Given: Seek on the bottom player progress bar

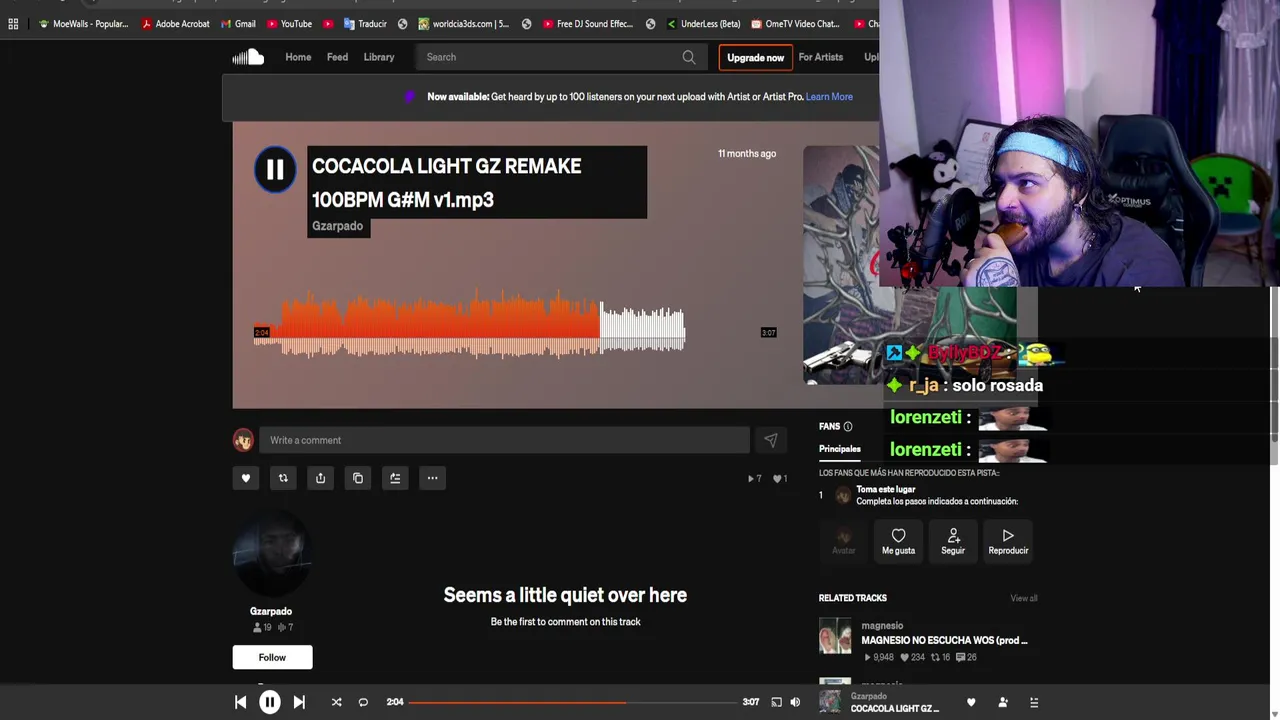Looking at the screenshot, I should [x=572, y=702].
